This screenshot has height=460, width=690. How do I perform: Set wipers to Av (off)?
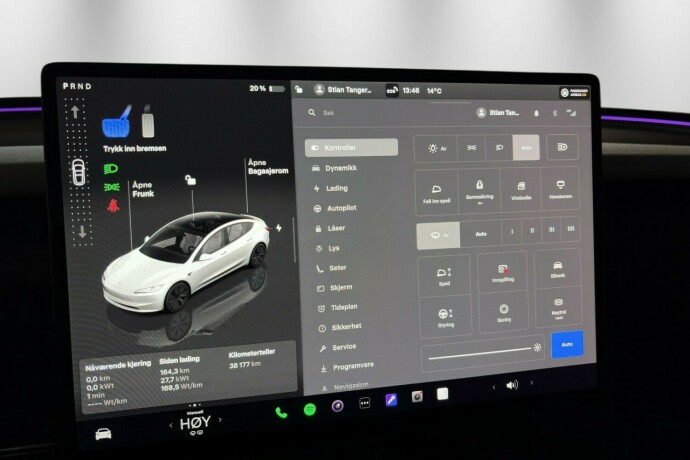tap(438, 235)
